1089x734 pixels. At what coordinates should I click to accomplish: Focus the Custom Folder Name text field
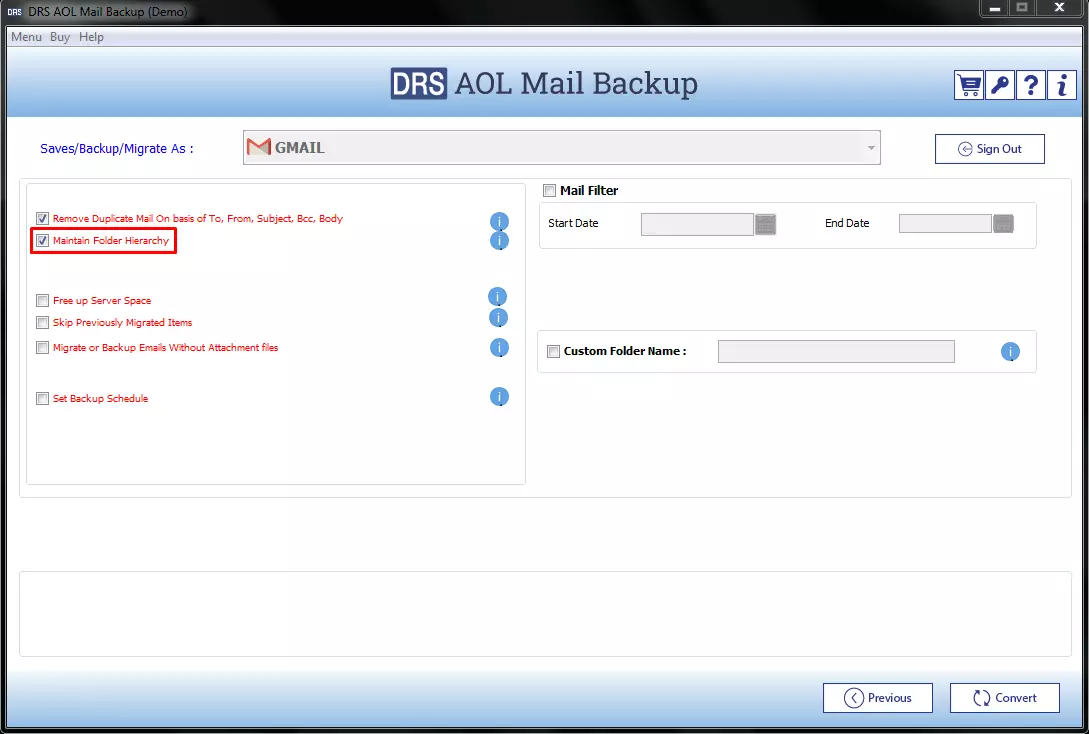tap(836, 351)
